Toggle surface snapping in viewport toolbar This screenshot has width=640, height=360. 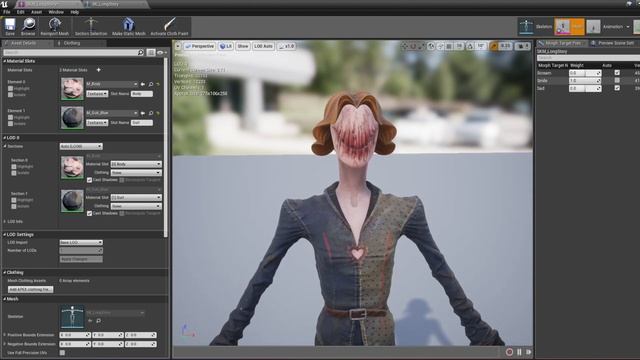[x=440, y=46]
